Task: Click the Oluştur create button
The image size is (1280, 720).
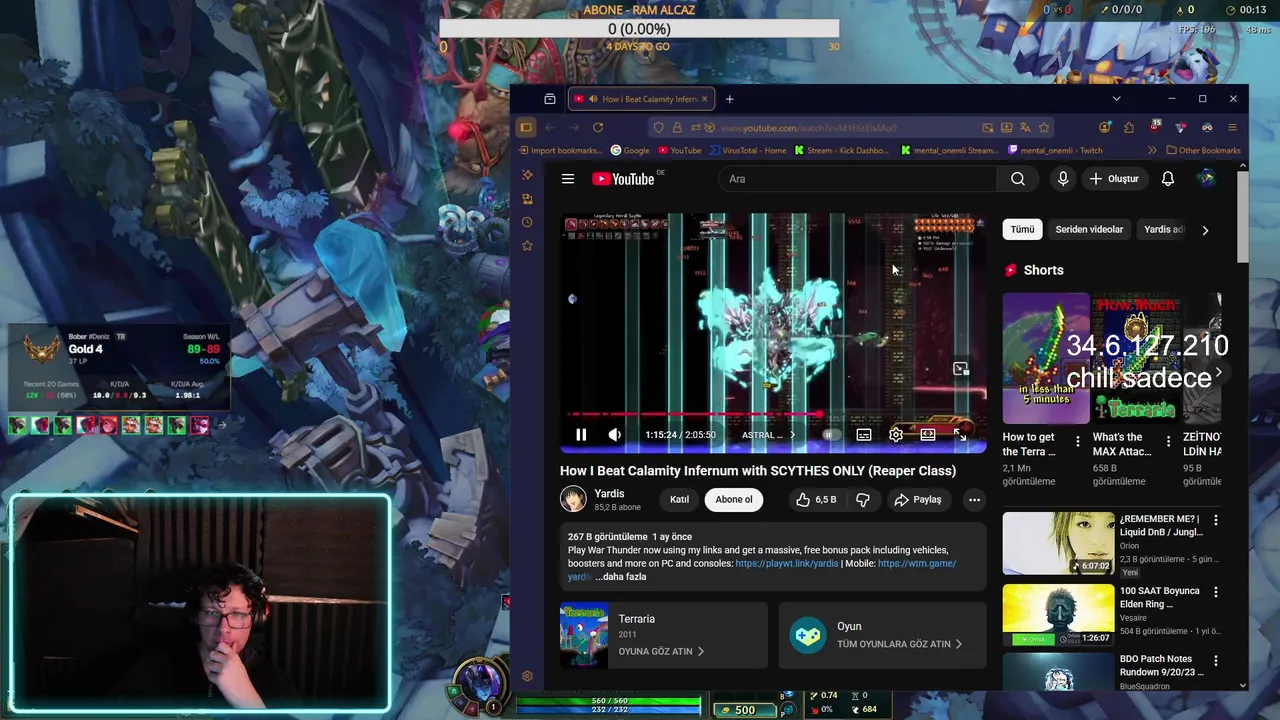Action: click(1114, 179)
